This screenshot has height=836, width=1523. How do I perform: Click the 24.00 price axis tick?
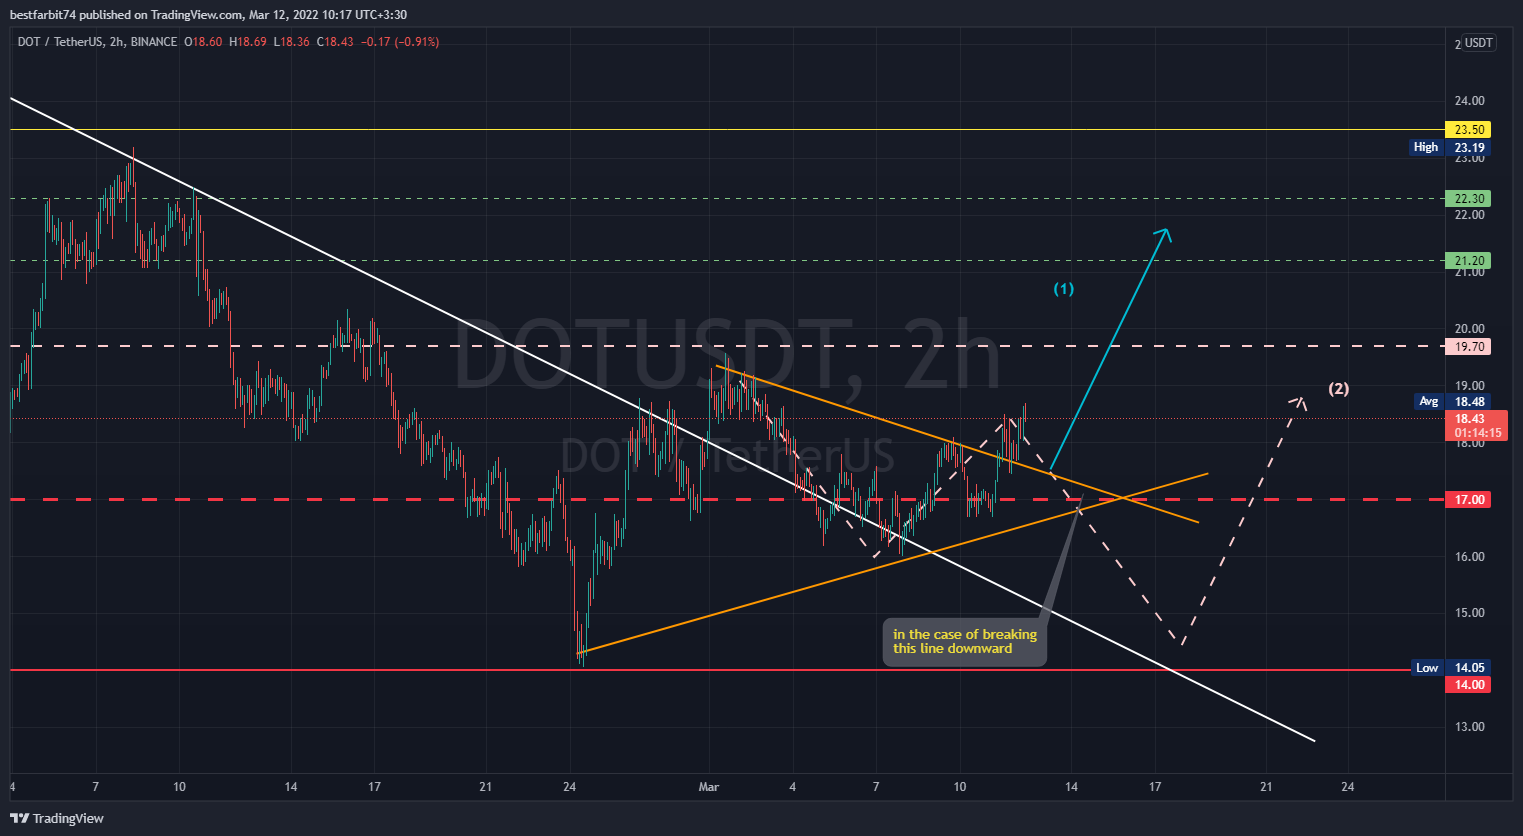point(1469,101)
